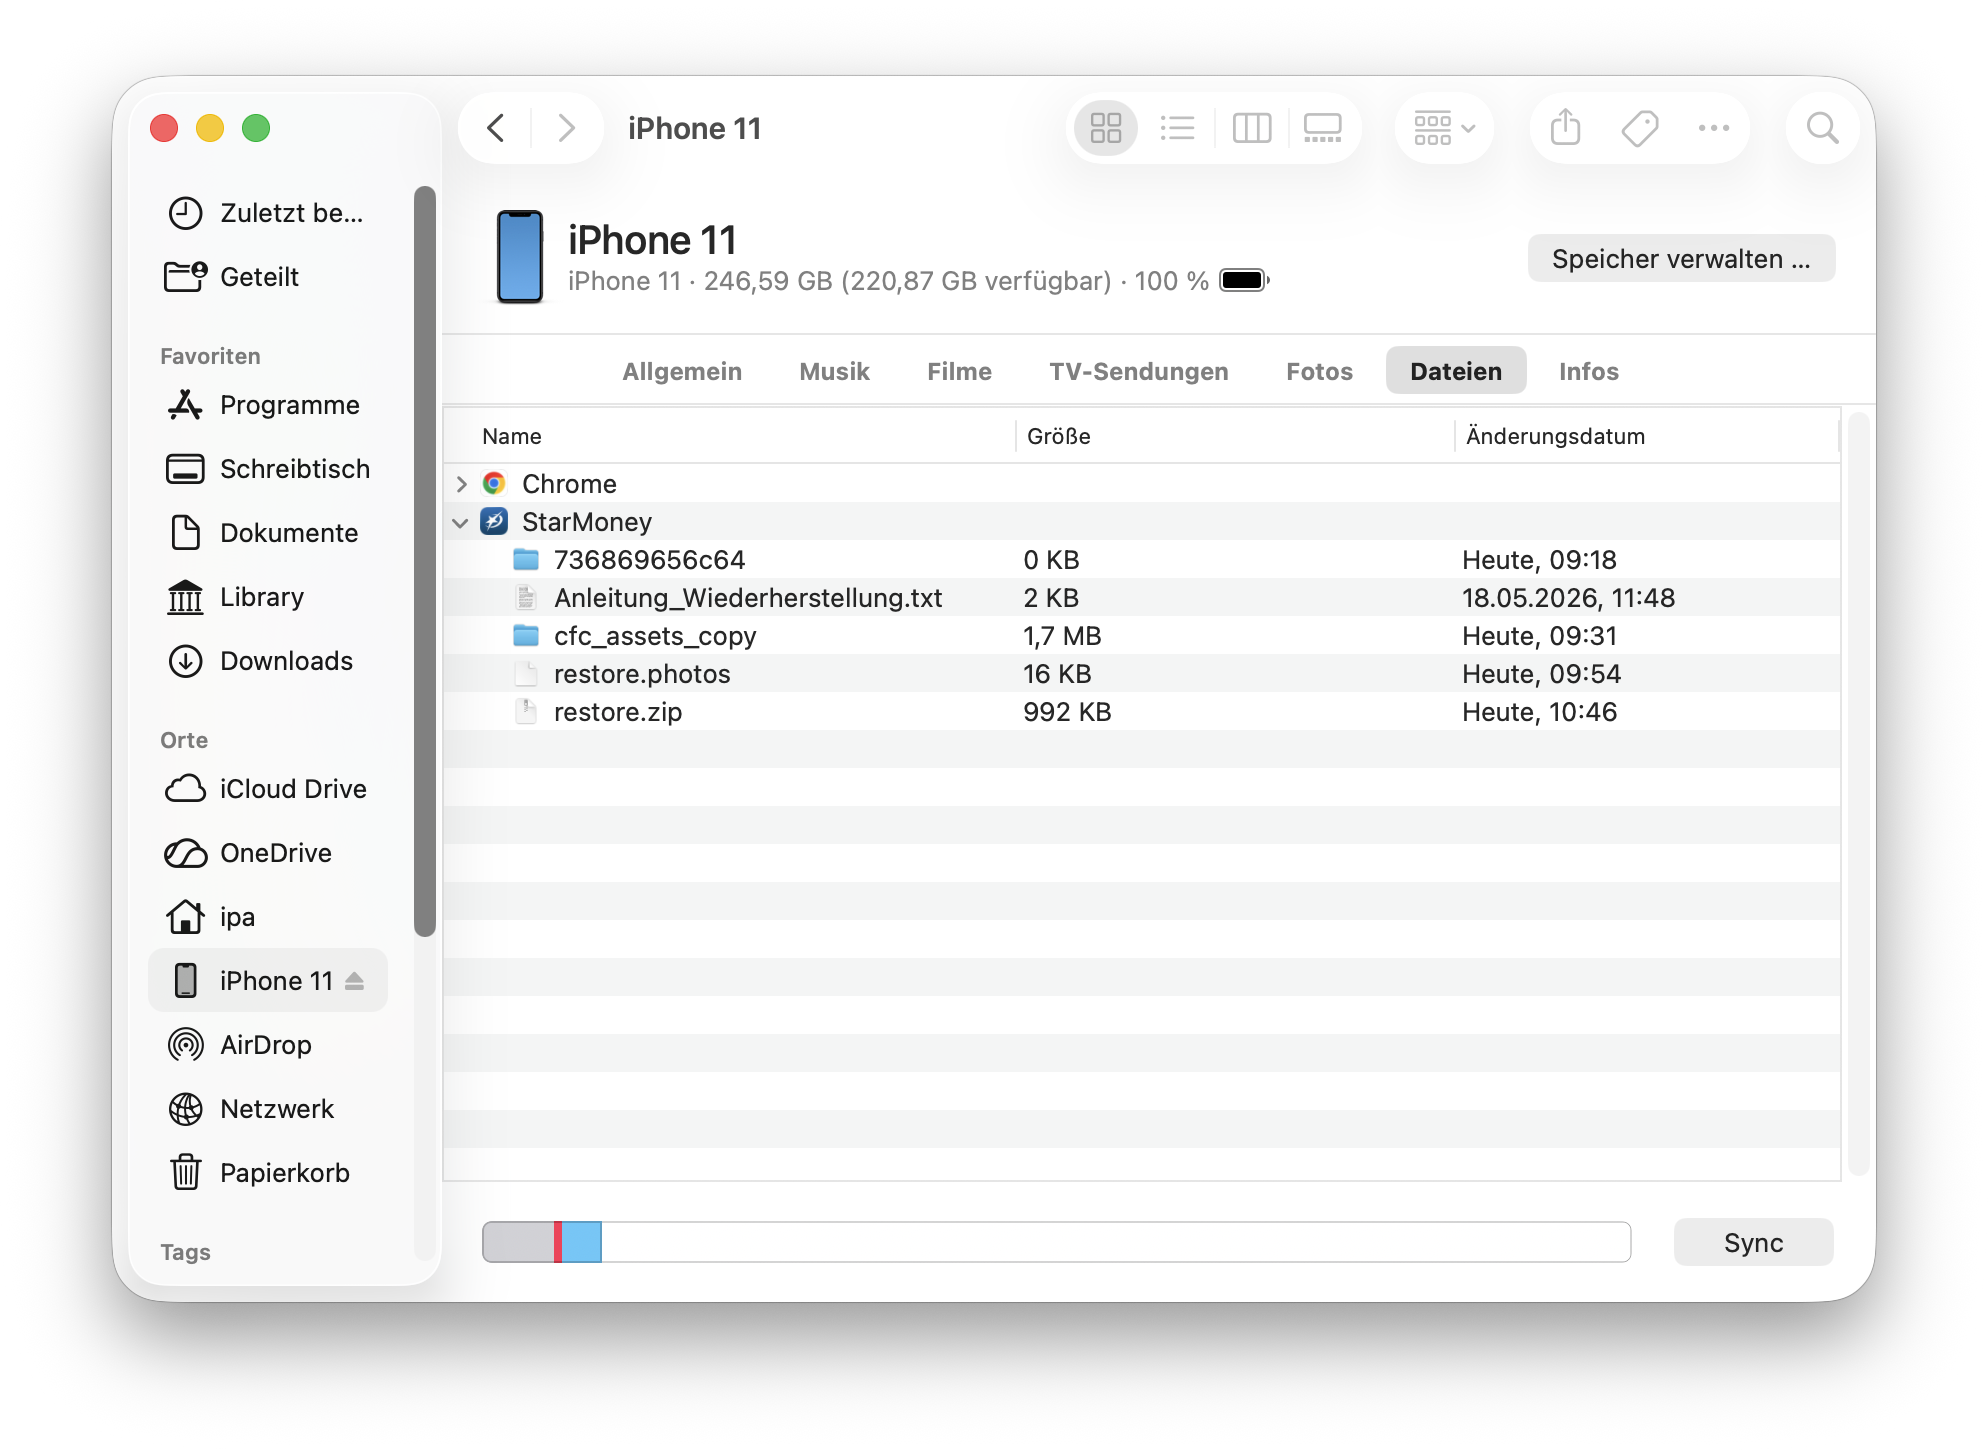Open the Allgemein tab
This screenshot has width=1988, height=1450.
[x=682, y=371]
